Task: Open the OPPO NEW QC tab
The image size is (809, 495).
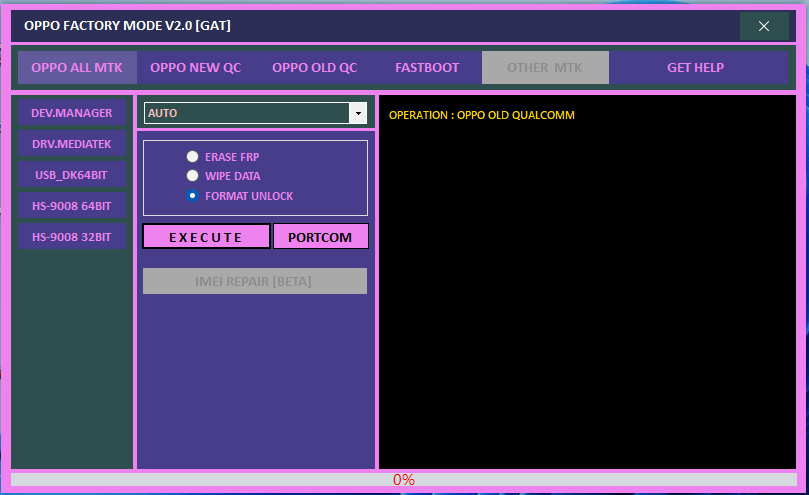Action: 195,68
